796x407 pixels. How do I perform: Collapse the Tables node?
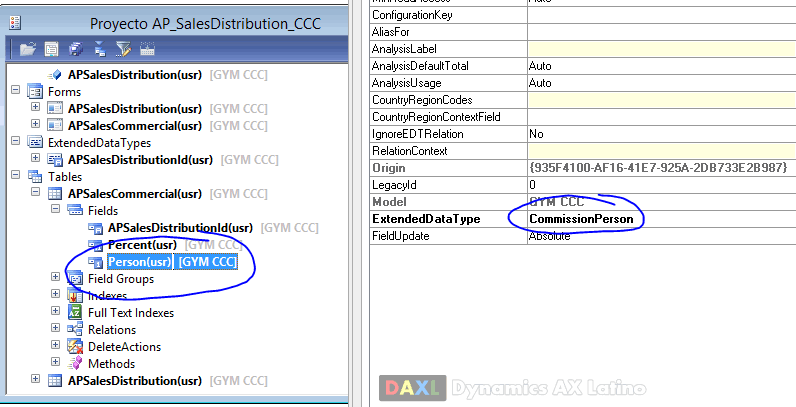[15, 175]
